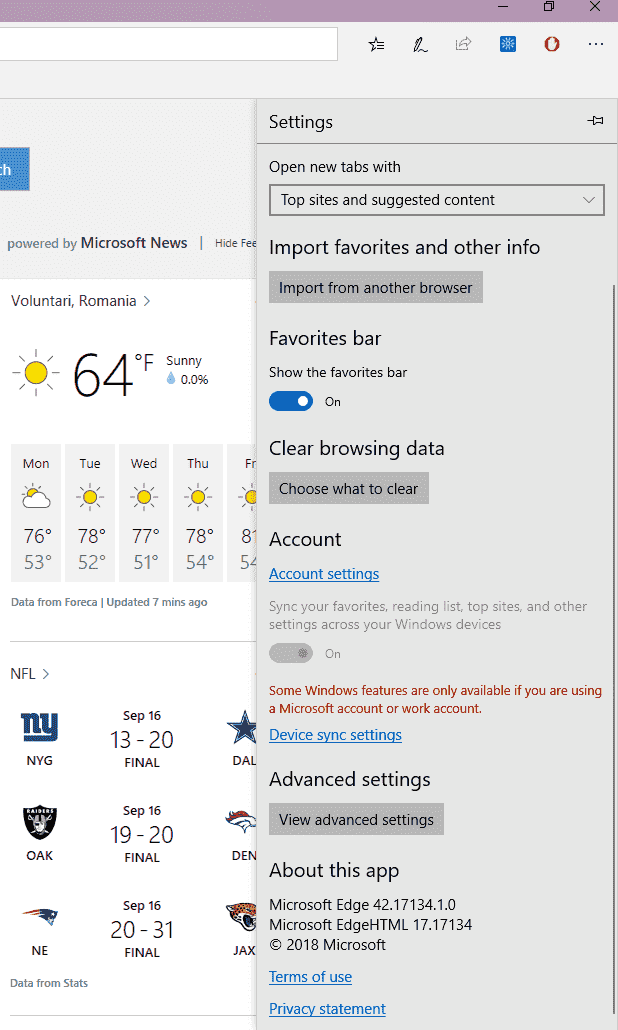Click Thursday's sunny forecast icon

[x=198, y=497]
